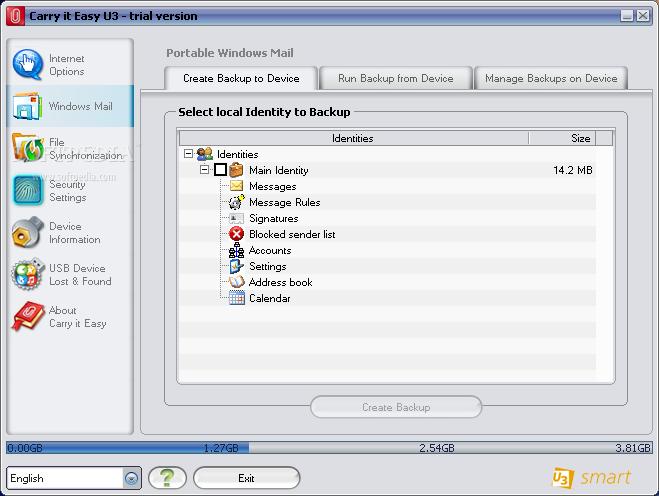Select the Signatures row text
Screen dimensions: 659x496
pos(274,219)
